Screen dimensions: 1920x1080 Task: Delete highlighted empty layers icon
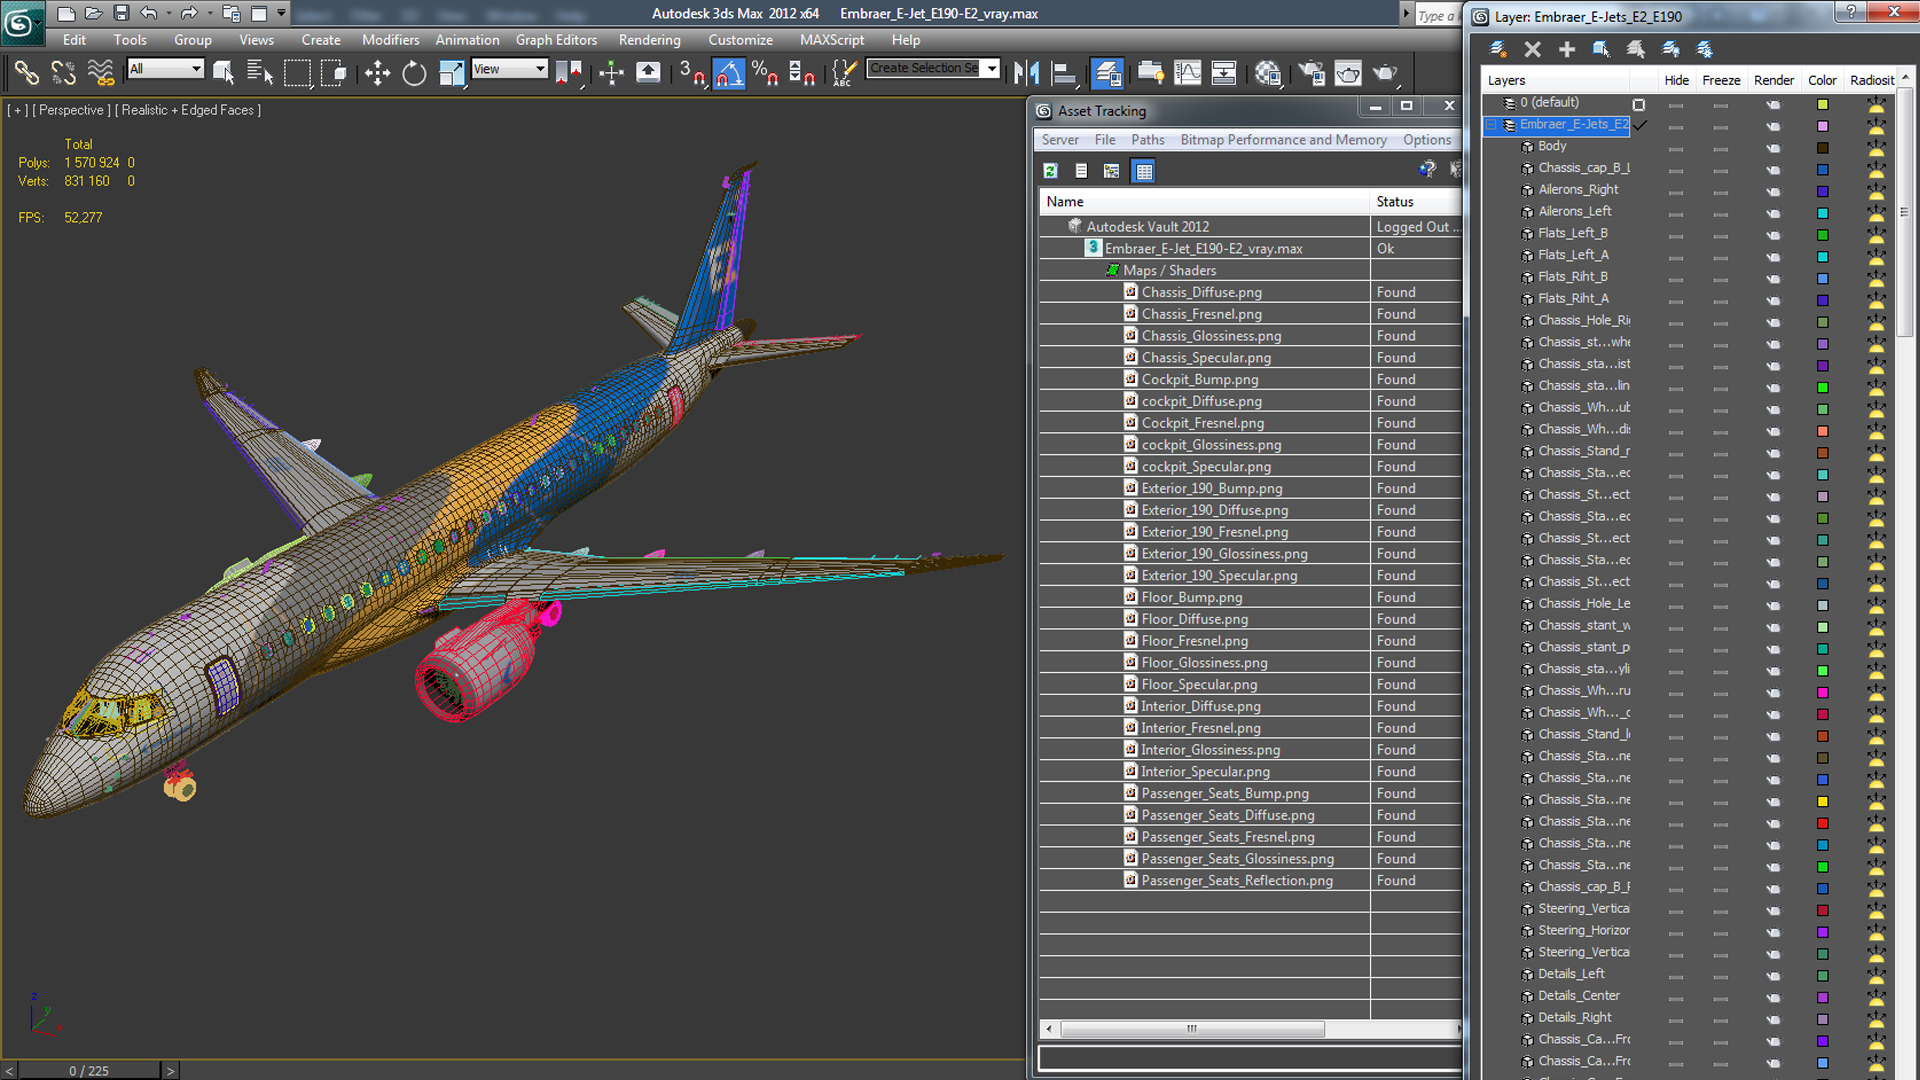[1532, 49]
